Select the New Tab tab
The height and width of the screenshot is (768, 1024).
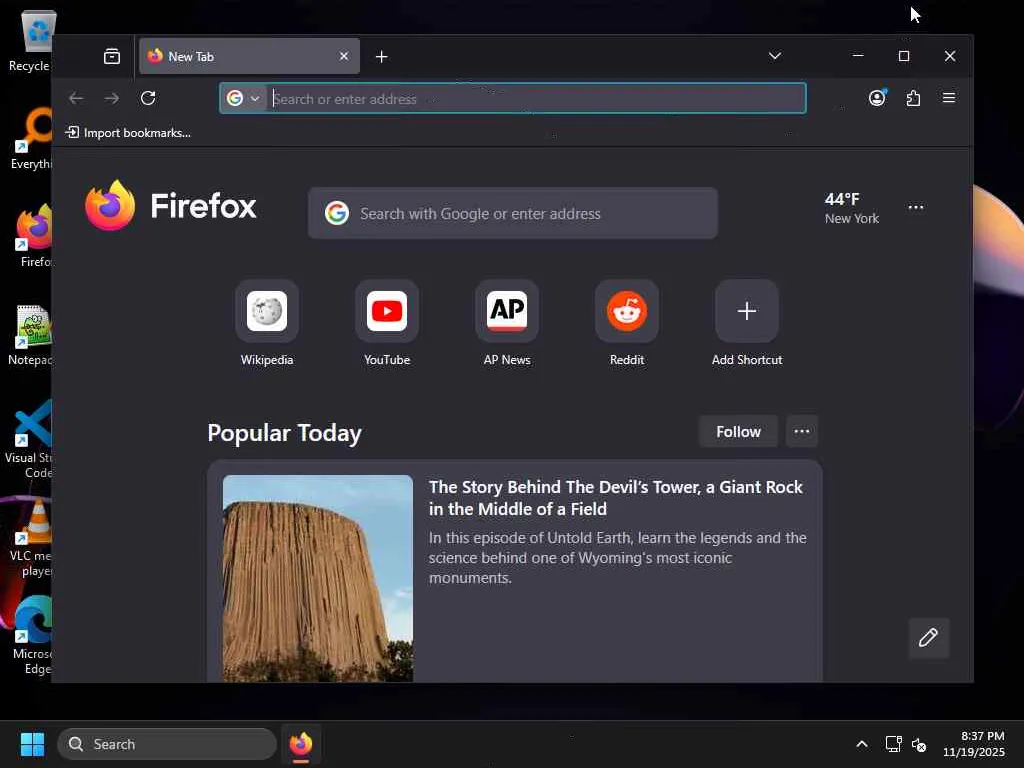(x=249, y=56)
